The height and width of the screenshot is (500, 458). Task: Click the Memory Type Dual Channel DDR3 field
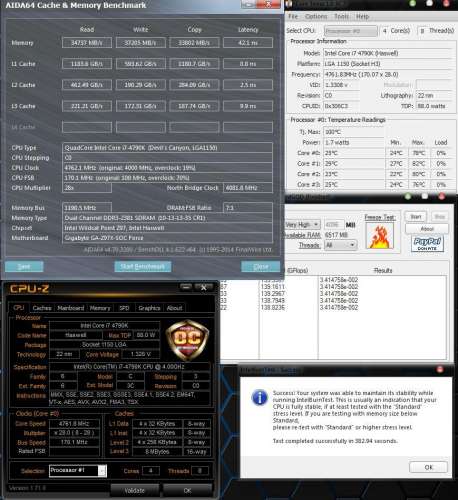point(167,218)
